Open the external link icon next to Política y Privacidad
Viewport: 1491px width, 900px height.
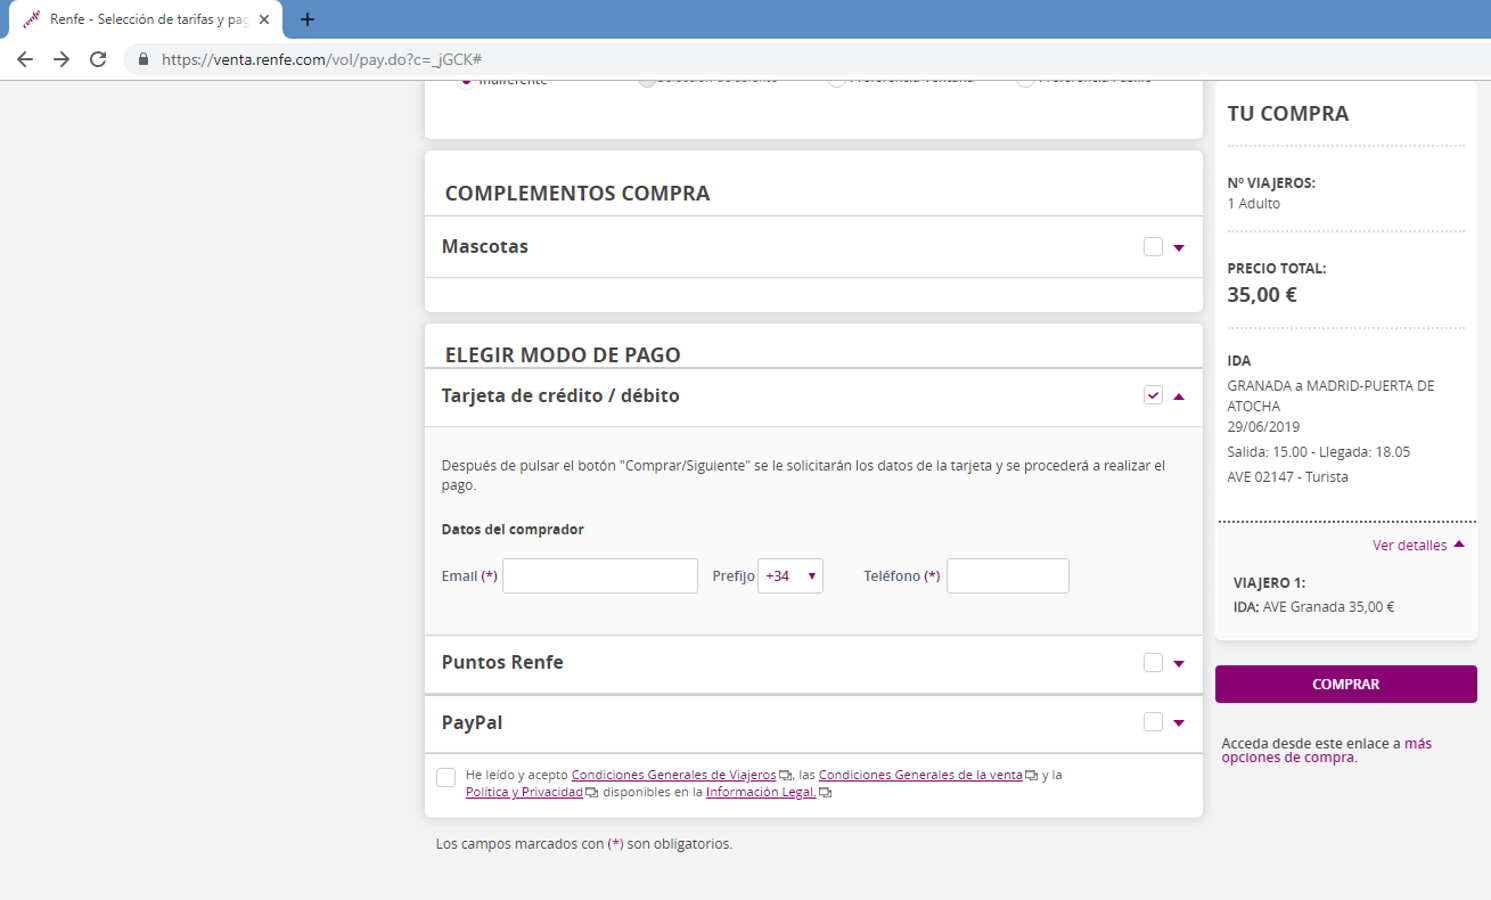590,792
